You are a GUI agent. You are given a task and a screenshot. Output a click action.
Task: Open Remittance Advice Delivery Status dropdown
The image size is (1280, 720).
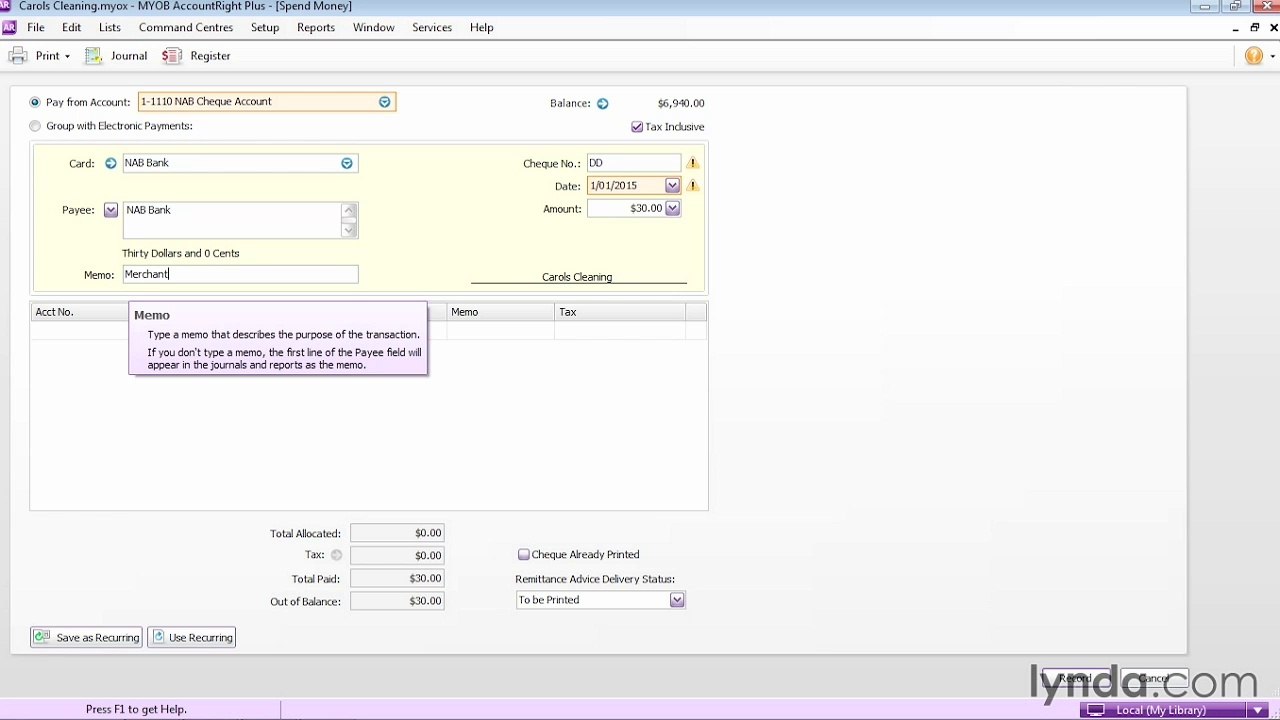[x=677, y=600]
